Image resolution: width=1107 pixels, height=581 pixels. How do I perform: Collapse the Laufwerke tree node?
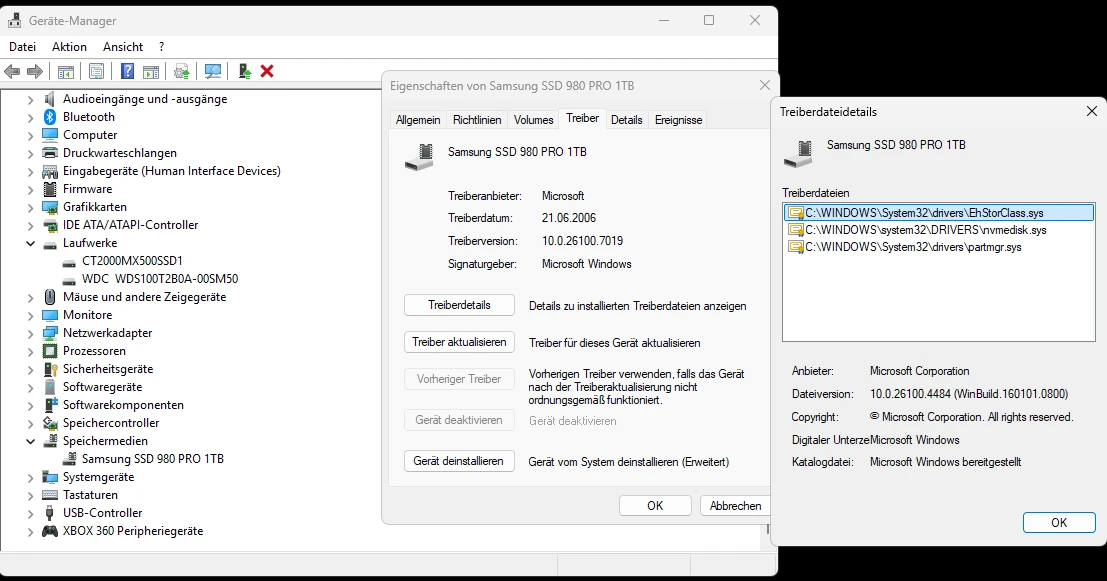(30, 243)
